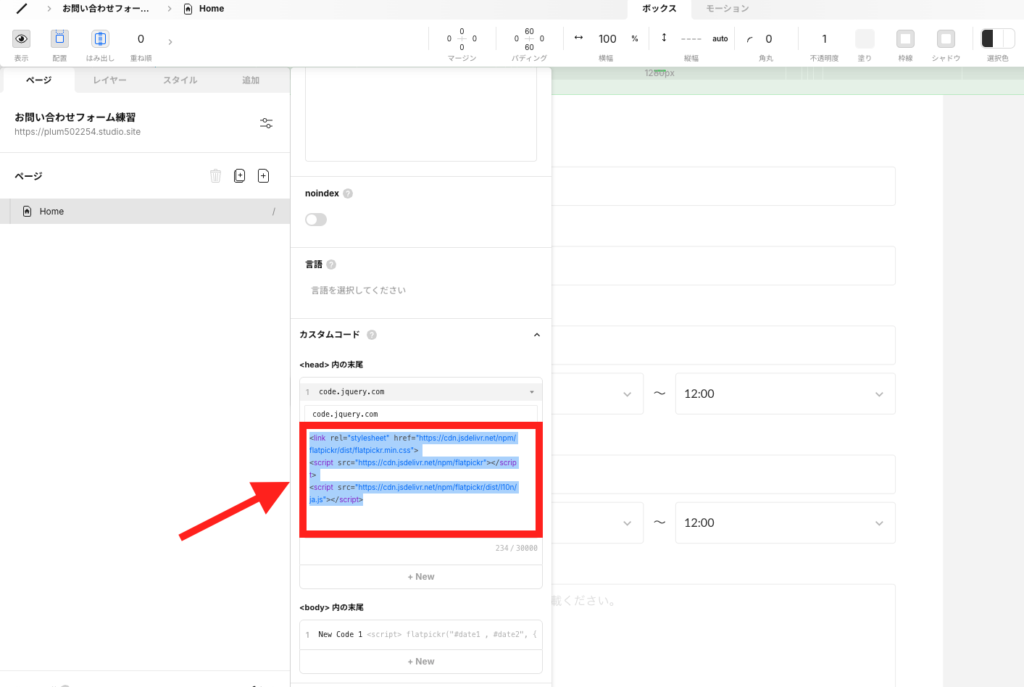The width and height of the screenshot is (1024, 687).
Task: Switch to the ボックス tab
Action: (x=659, y=8)
